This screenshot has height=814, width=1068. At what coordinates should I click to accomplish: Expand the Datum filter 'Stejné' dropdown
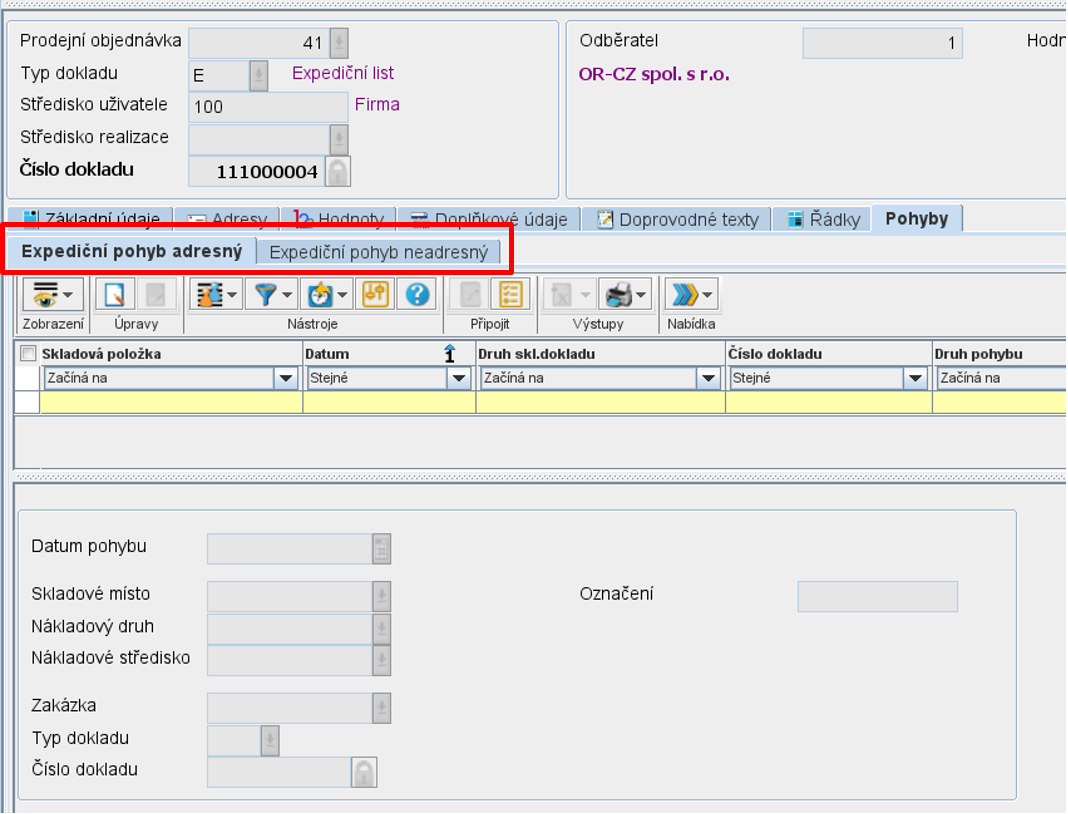459,378
